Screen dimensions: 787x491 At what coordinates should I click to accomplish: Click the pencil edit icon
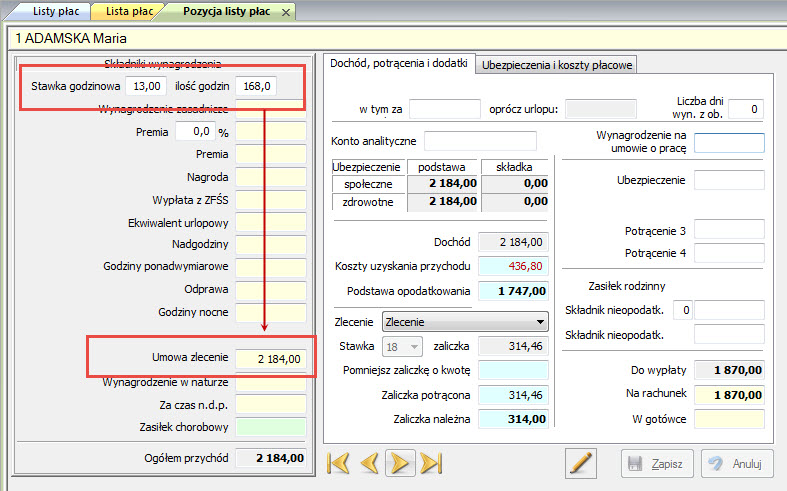click(x=580, y=463)
